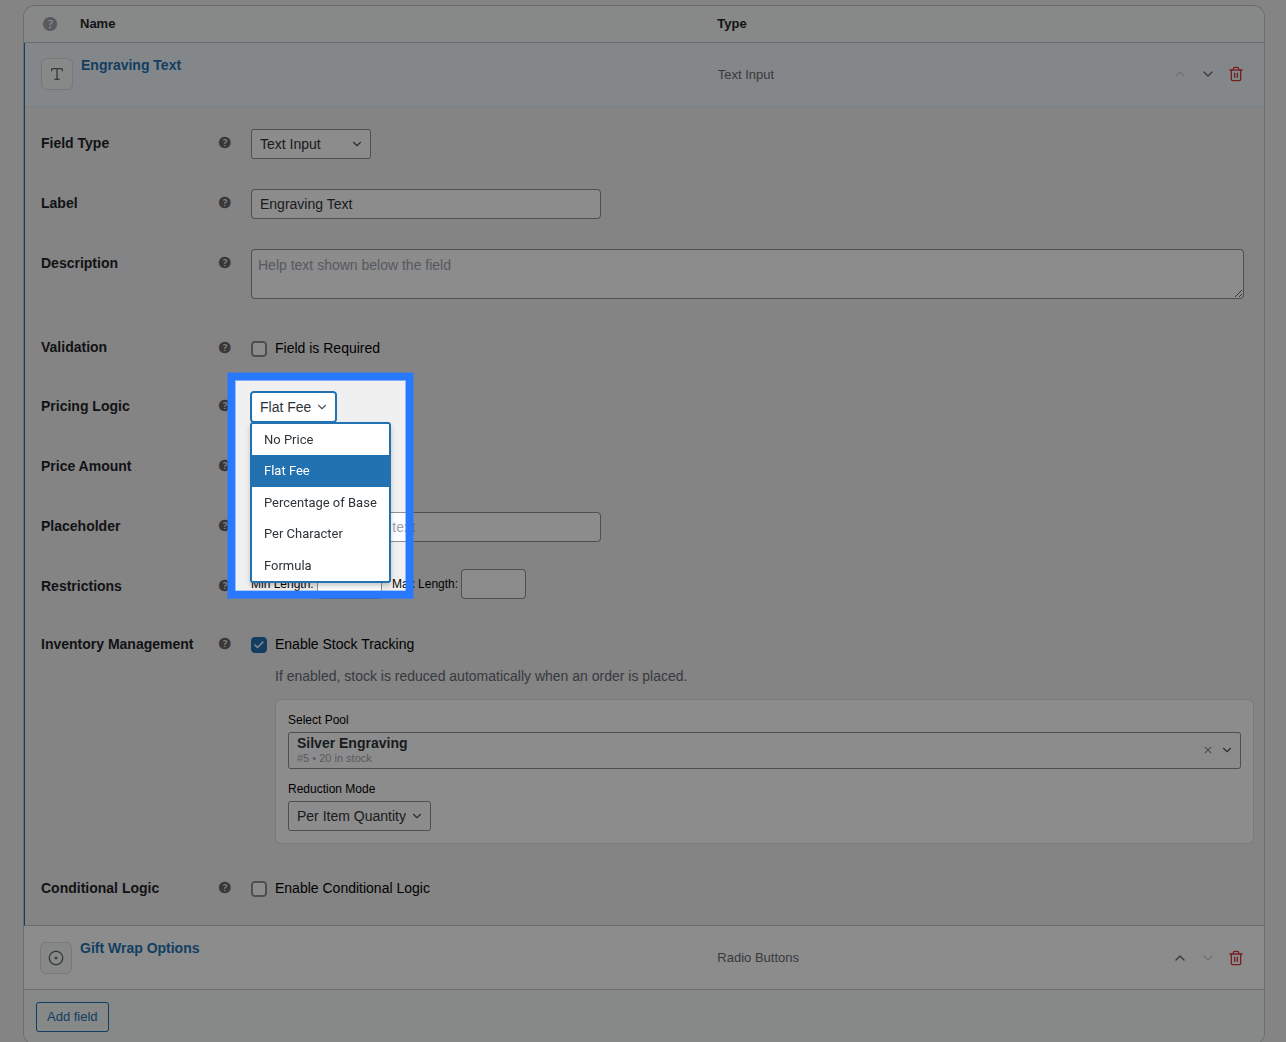Screen dimensions: 1286x1042
Task: Open the help tooltip for Conditional Logic
Action: click(x=225, y=888)
